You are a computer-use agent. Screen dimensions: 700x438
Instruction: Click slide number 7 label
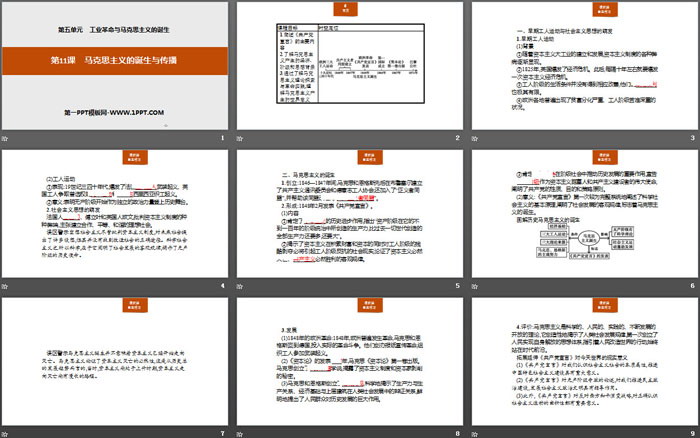223,433
